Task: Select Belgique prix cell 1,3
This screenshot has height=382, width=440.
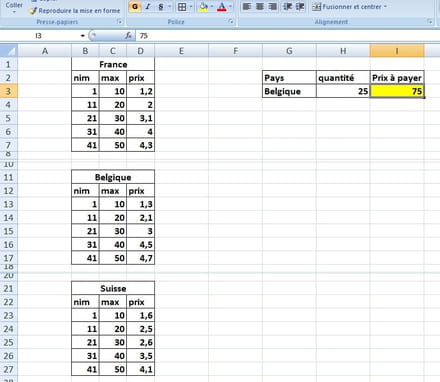Action: click(141, 204)
